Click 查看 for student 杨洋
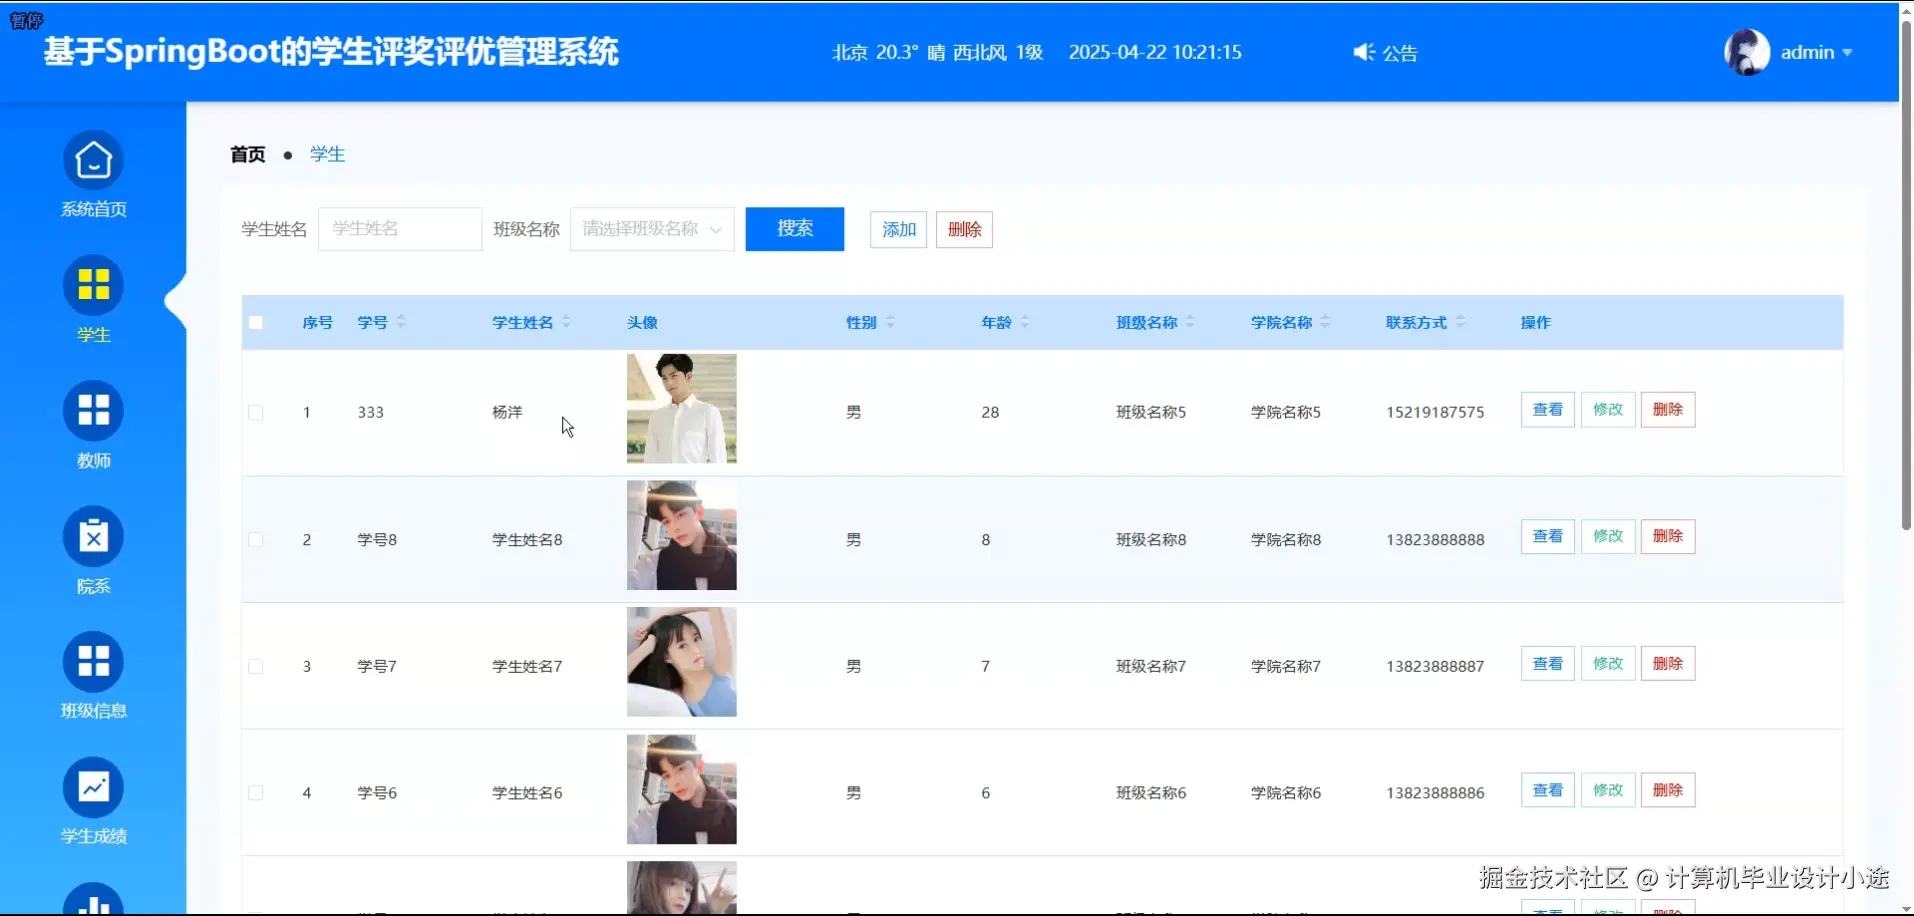 pos(1548,410)
